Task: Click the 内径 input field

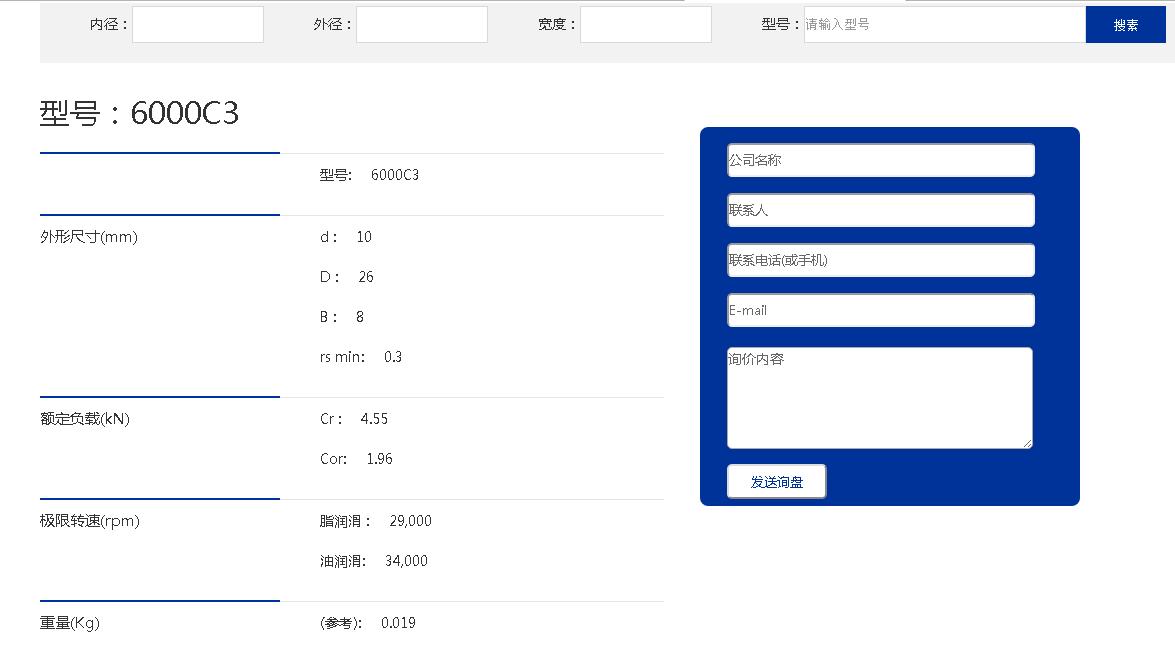Action: coord(198,25)
